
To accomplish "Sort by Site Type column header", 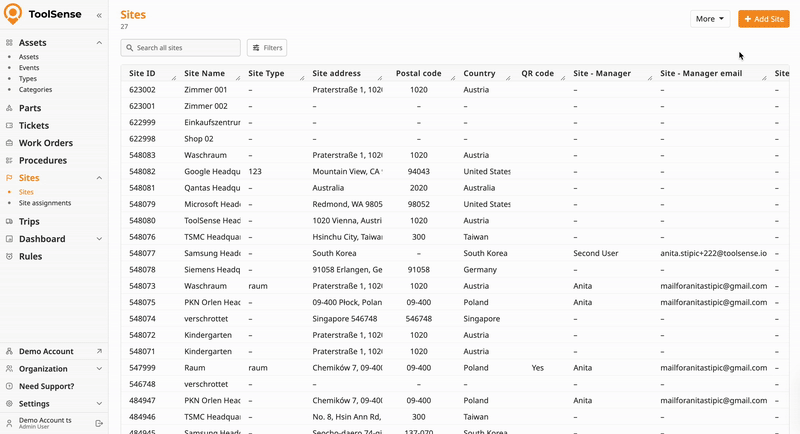I will (266, 73).
